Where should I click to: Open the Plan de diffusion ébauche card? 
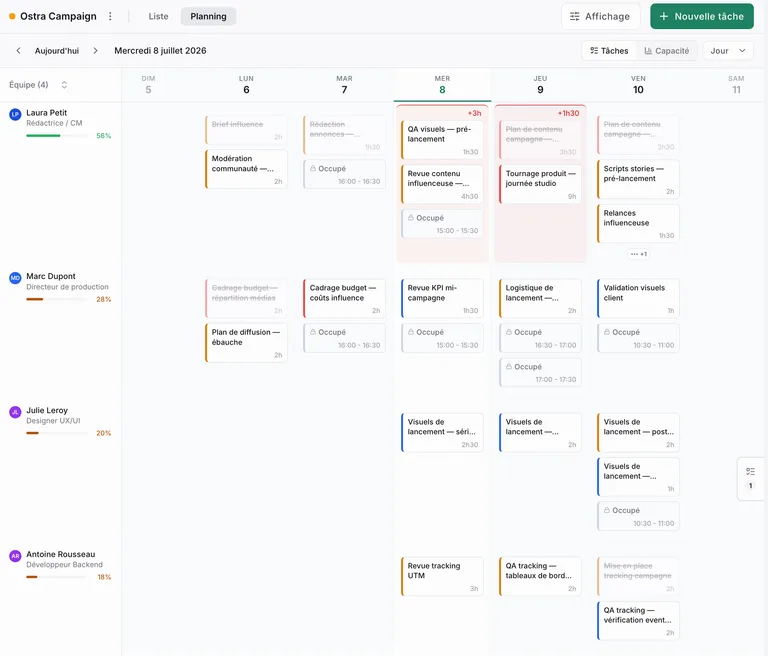tap(246, 342)
